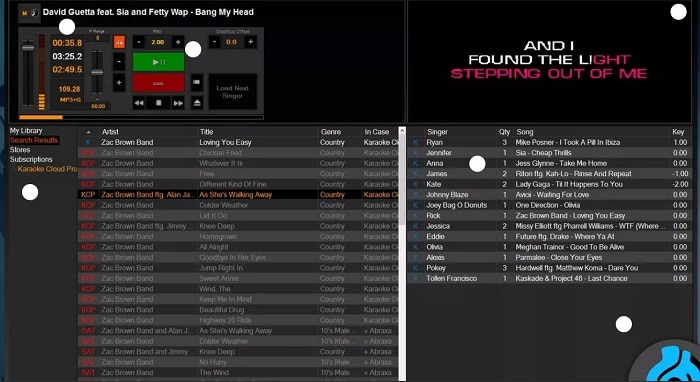Increase the Key value with the plus button
This screenshot has width=700, height=382.
click(x=178, y=42)
